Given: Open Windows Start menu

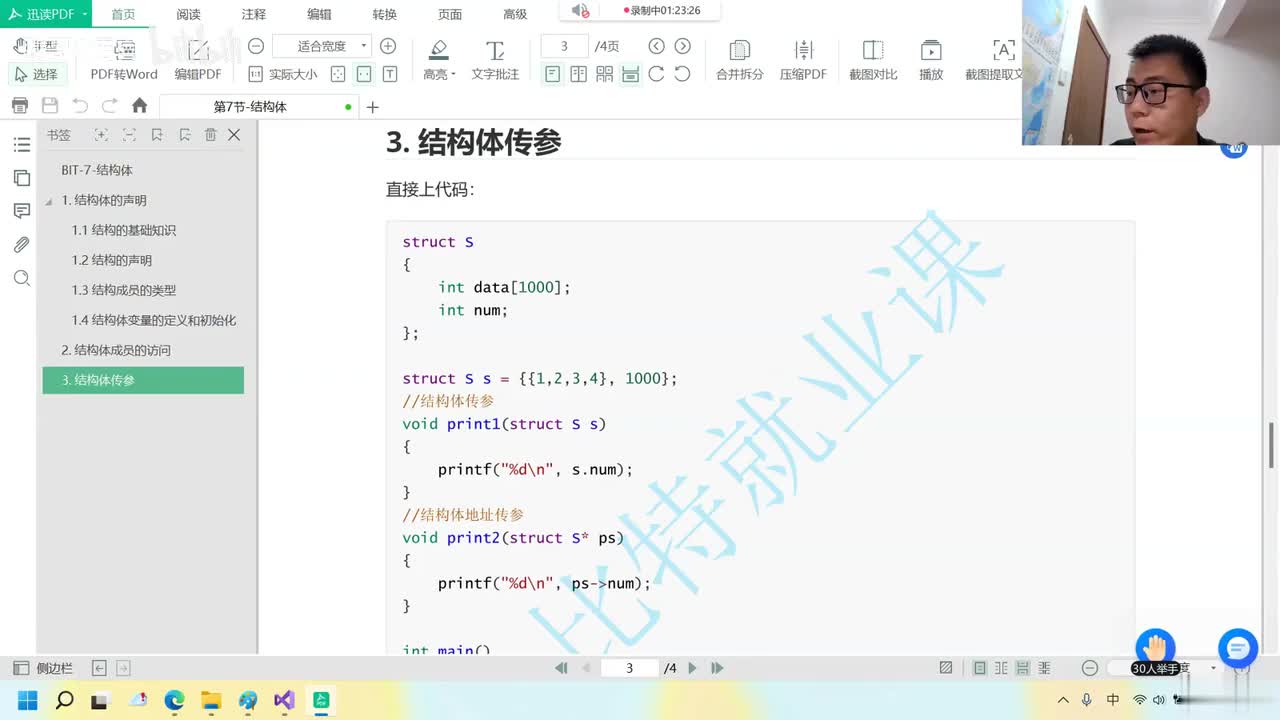Looking at the screenshot, I should [28, 700].
